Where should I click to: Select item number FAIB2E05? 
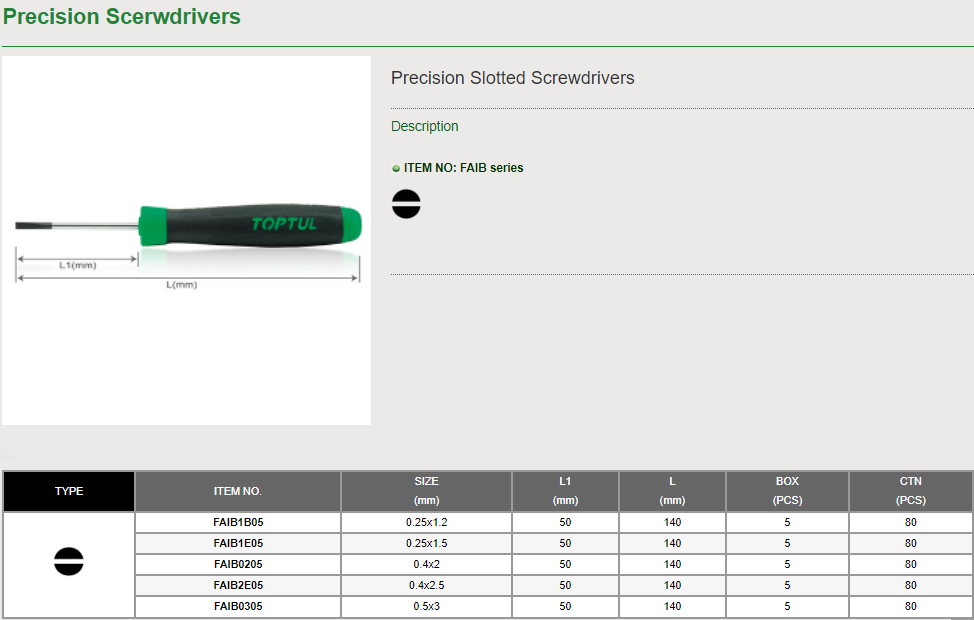pos(238,586)
